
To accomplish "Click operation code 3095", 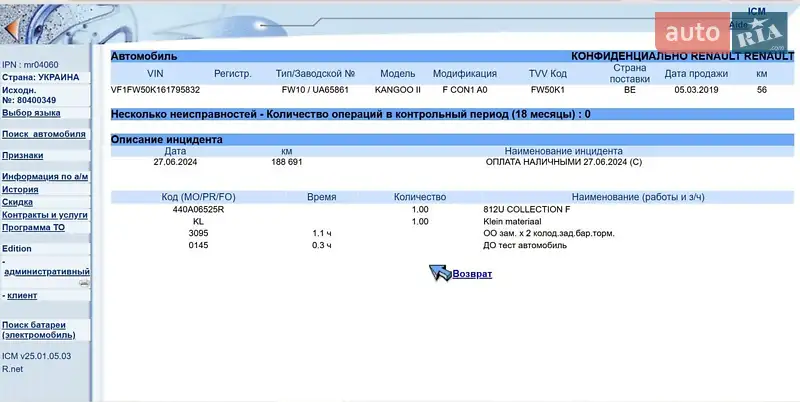I will [198, 233].
